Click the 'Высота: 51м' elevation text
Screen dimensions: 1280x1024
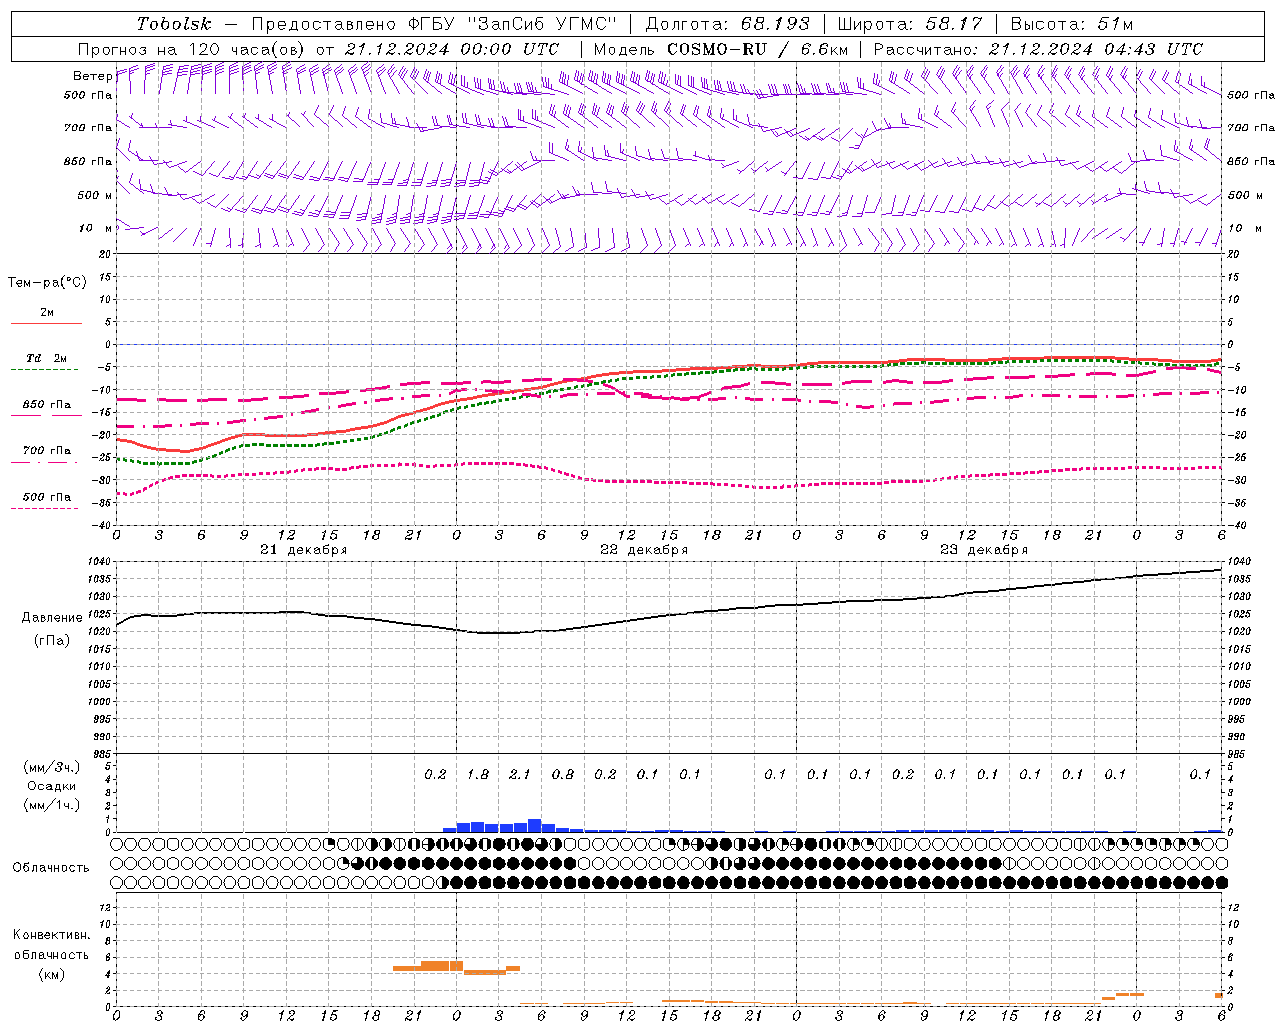[x=1072, y=24]
